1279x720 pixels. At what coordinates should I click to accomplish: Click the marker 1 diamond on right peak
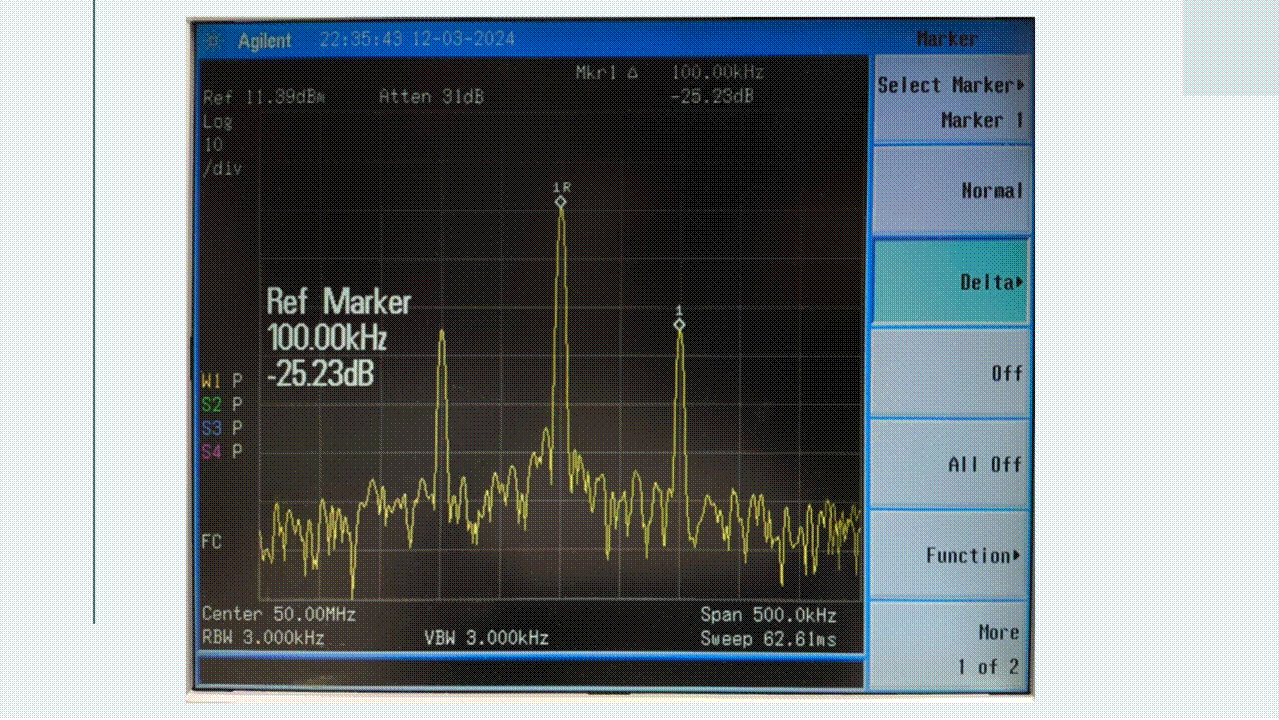tap(679, 324)
